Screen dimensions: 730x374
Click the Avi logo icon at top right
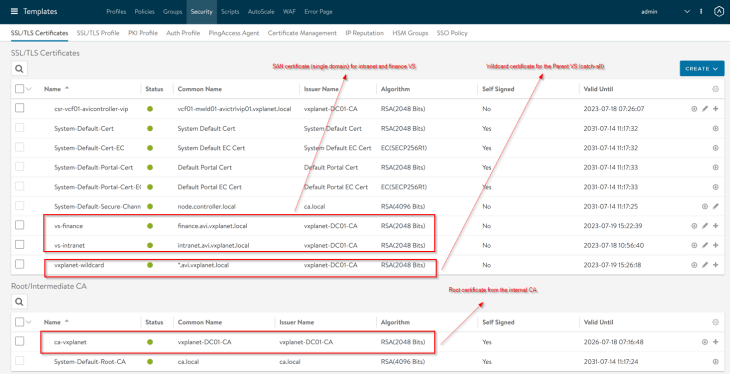click(x=718, y=12)
